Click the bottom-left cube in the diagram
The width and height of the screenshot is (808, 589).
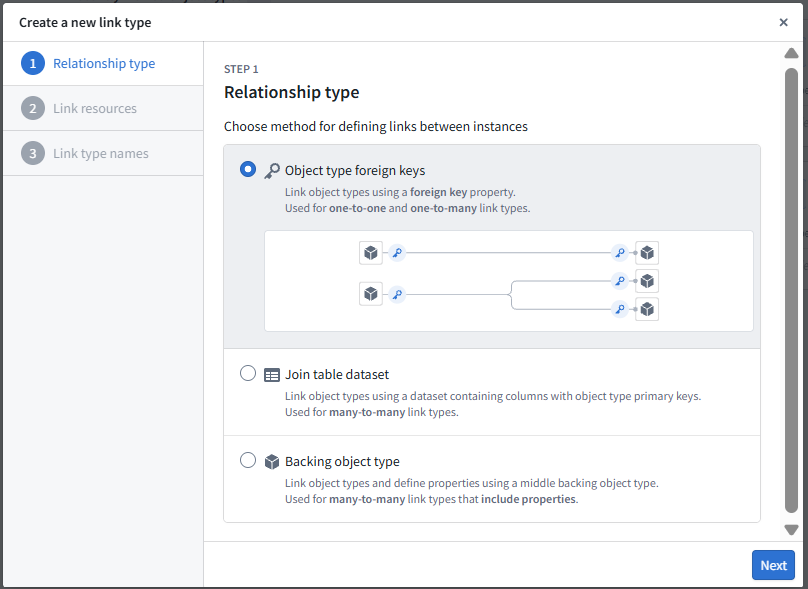pos(371,294)
